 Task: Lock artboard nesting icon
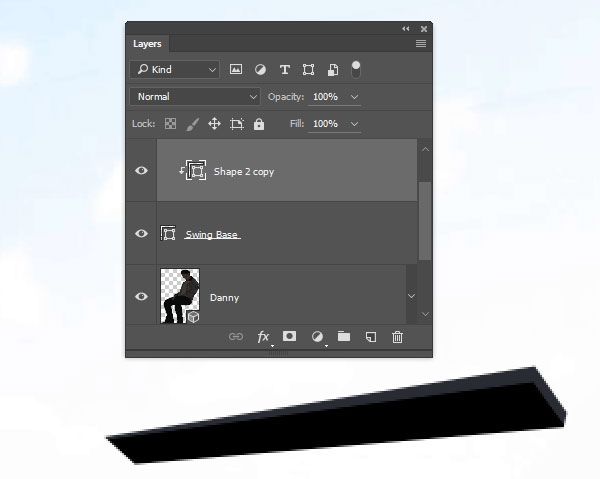click(x=236, y=124)
